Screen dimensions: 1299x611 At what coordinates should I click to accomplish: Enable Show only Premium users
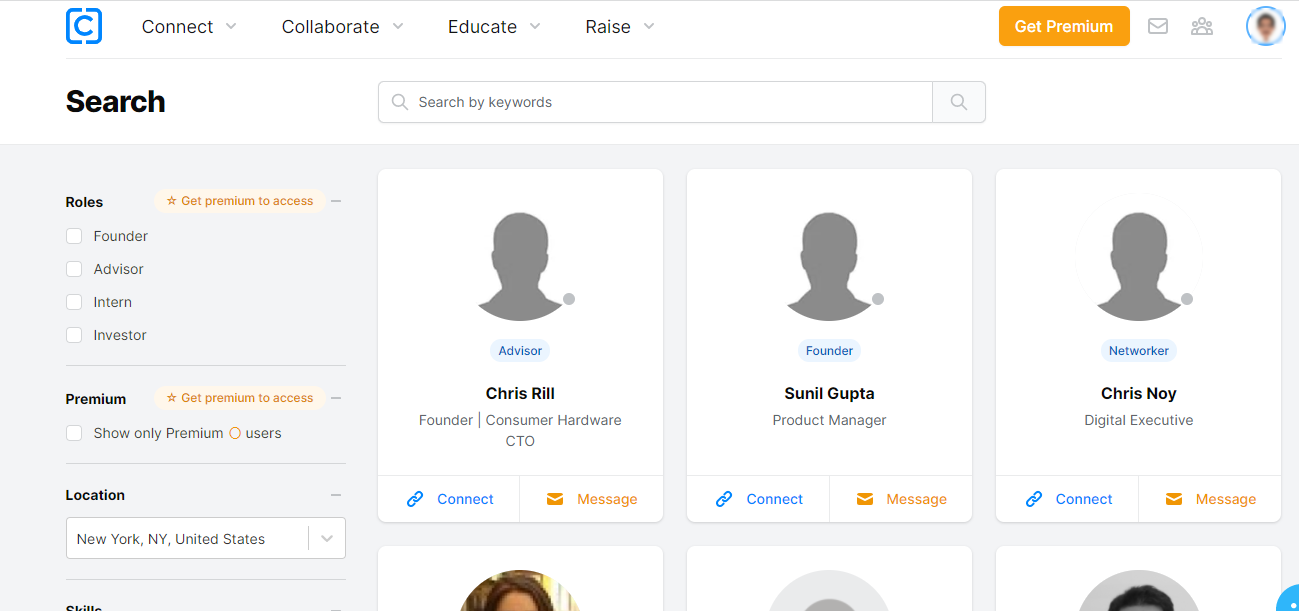[x=74, y=433]
